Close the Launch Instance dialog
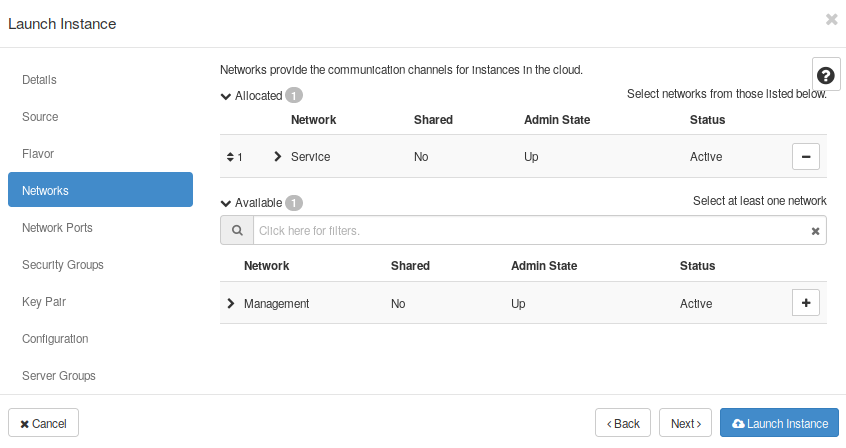Image resolution: width=846 pixels, height=448 pixels. (x=831, y=19)
